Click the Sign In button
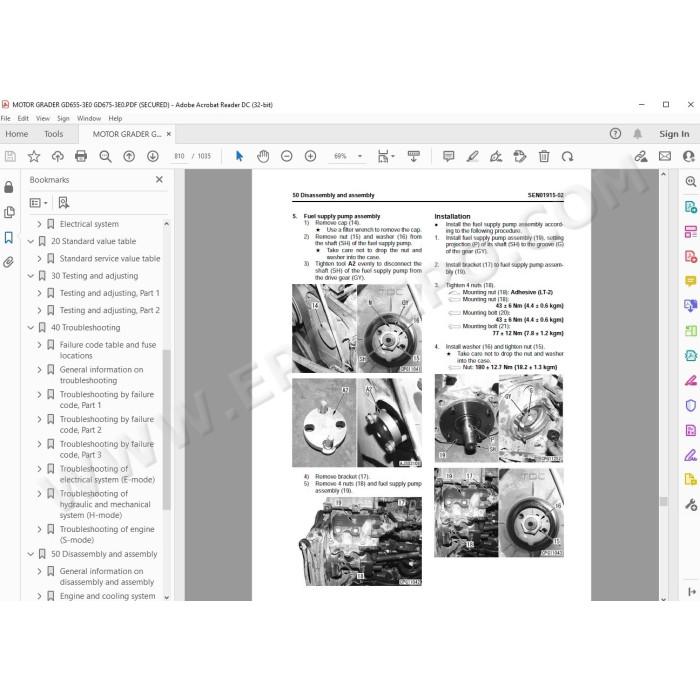The height and width of the screenshot is (700, 700). click(674, 134)
